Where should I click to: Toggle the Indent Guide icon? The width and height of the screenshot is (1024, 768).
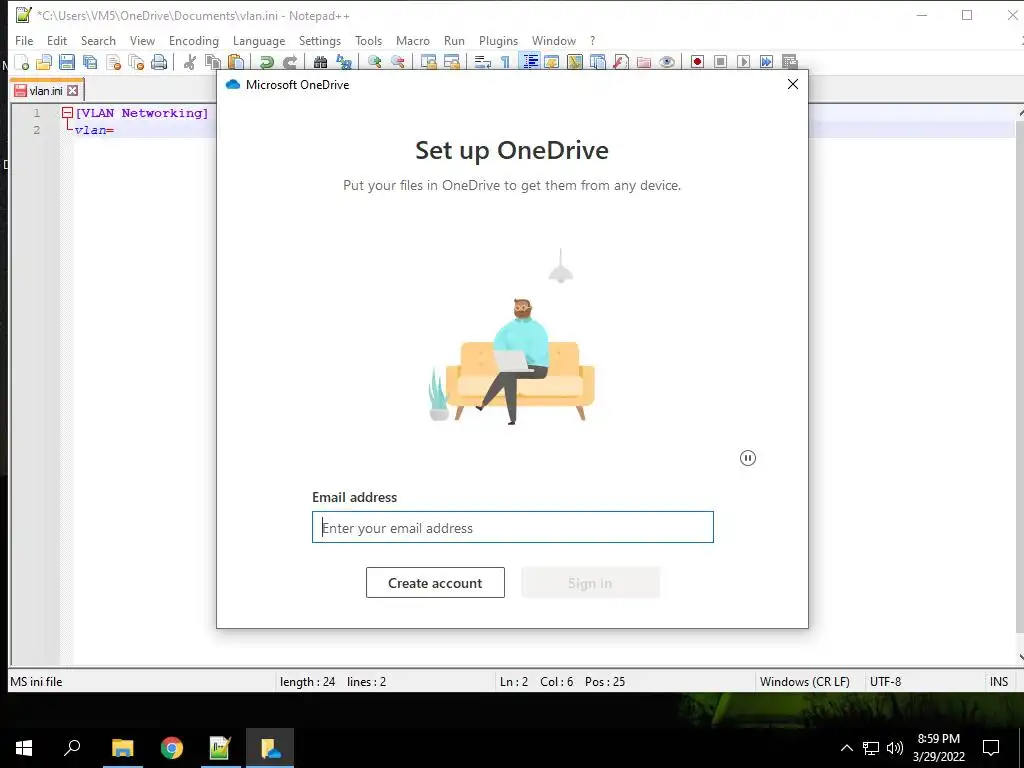coord(530,62)
